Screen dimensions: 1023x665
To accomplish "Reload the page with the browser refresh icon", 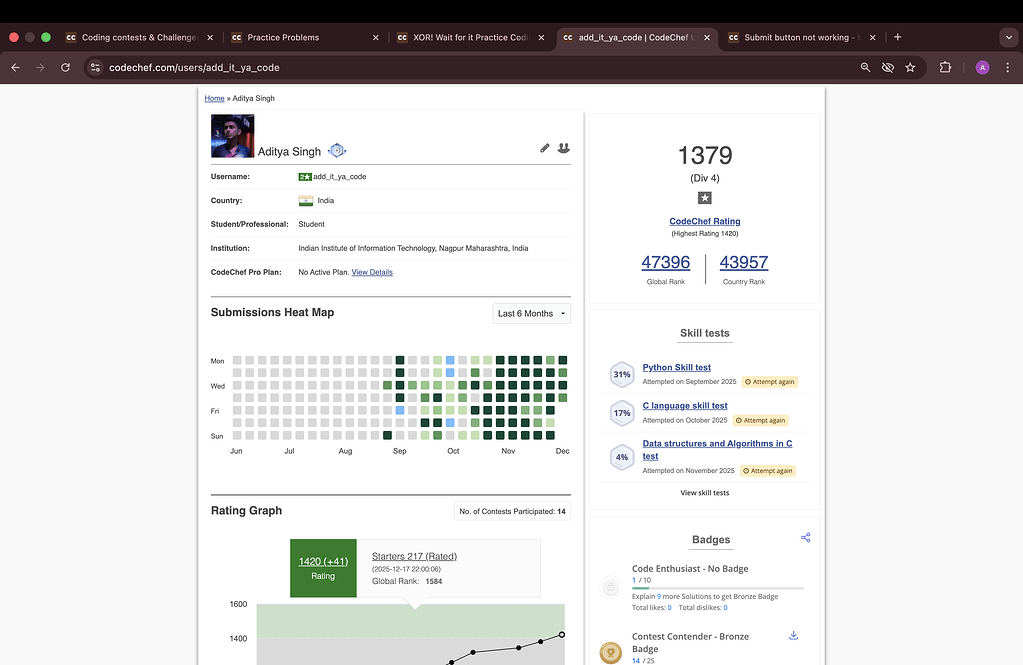I will point(64,67).
